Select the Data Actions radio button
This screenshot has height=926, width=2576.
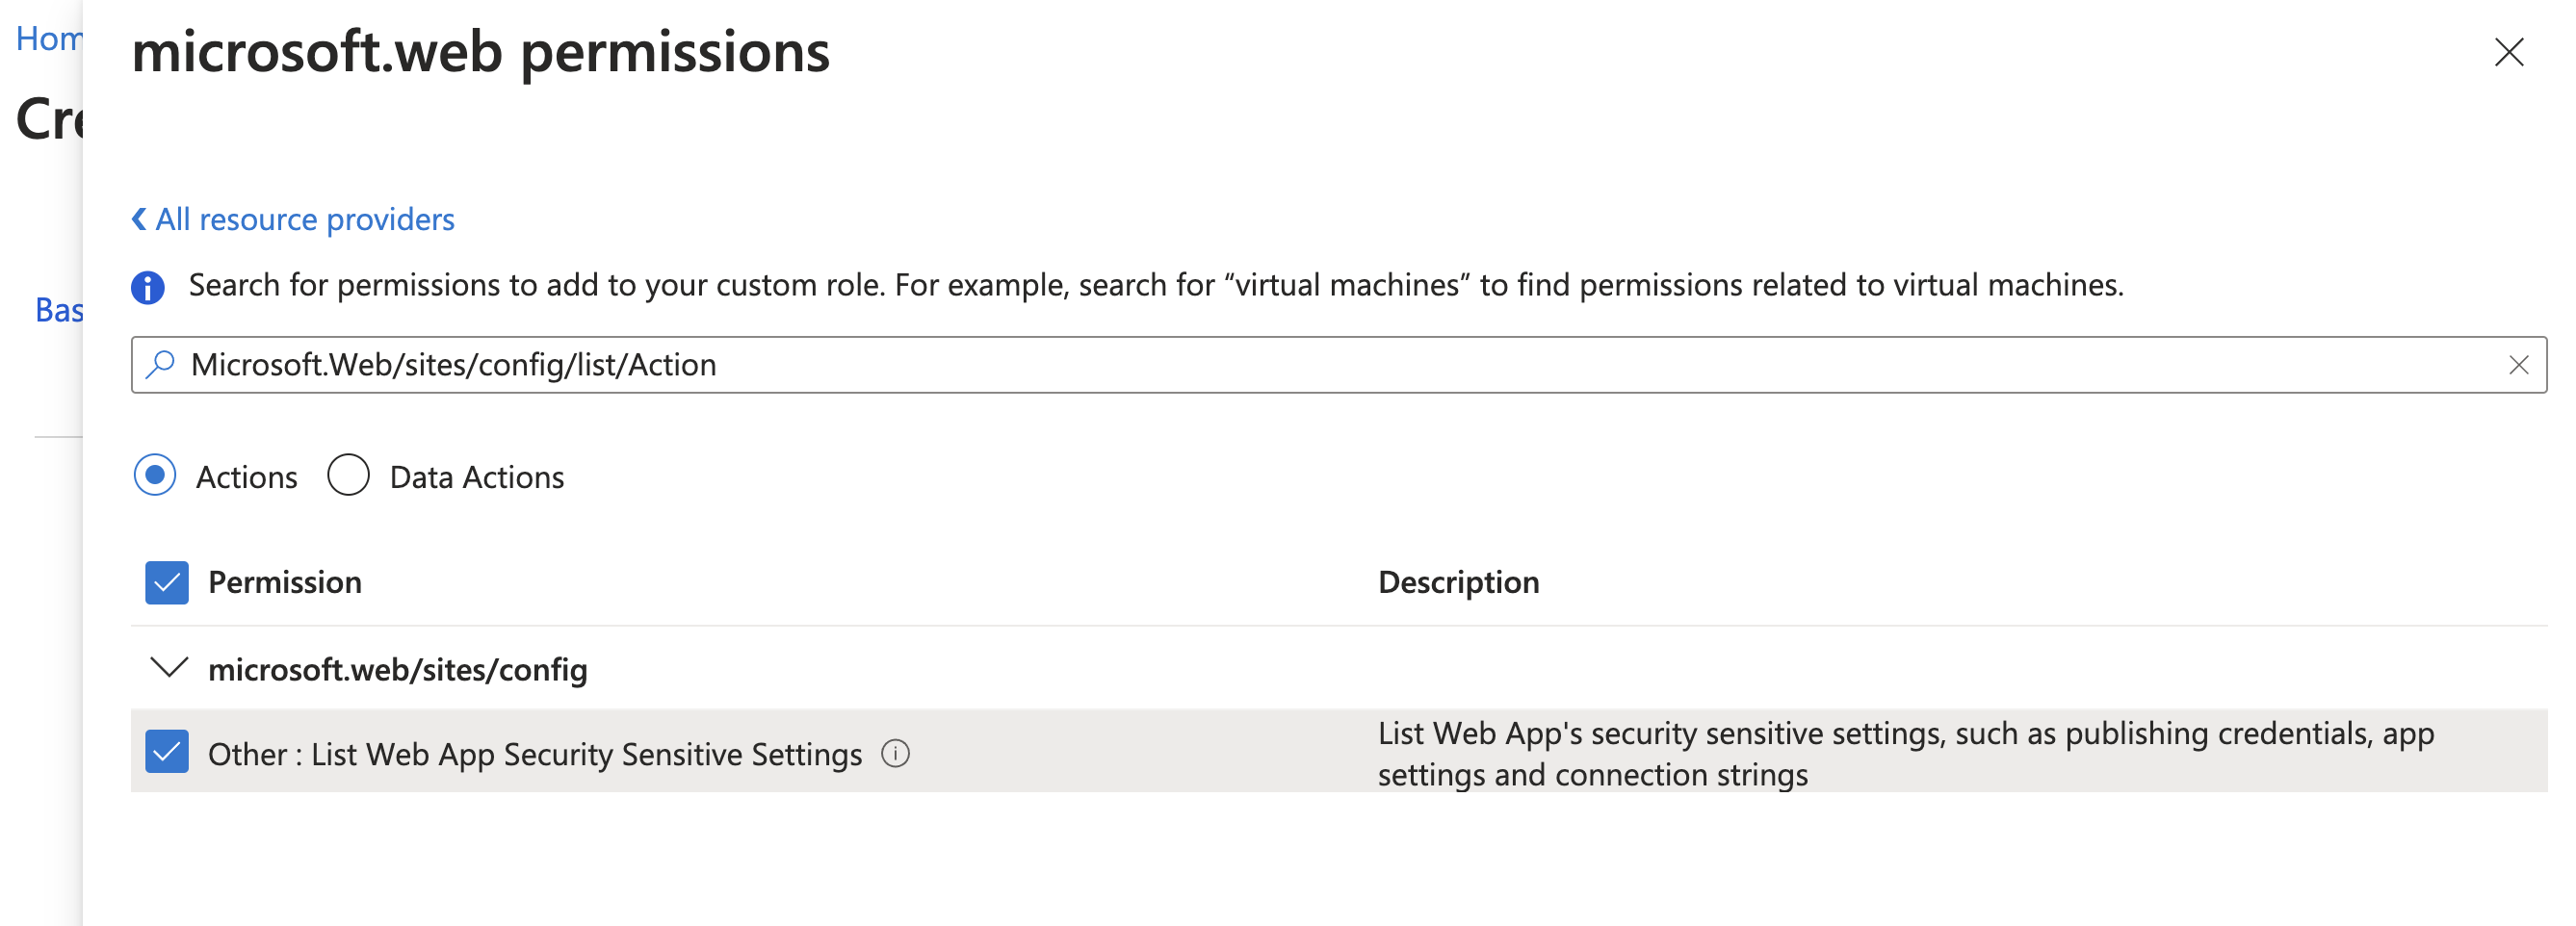(x=348, y=475)
